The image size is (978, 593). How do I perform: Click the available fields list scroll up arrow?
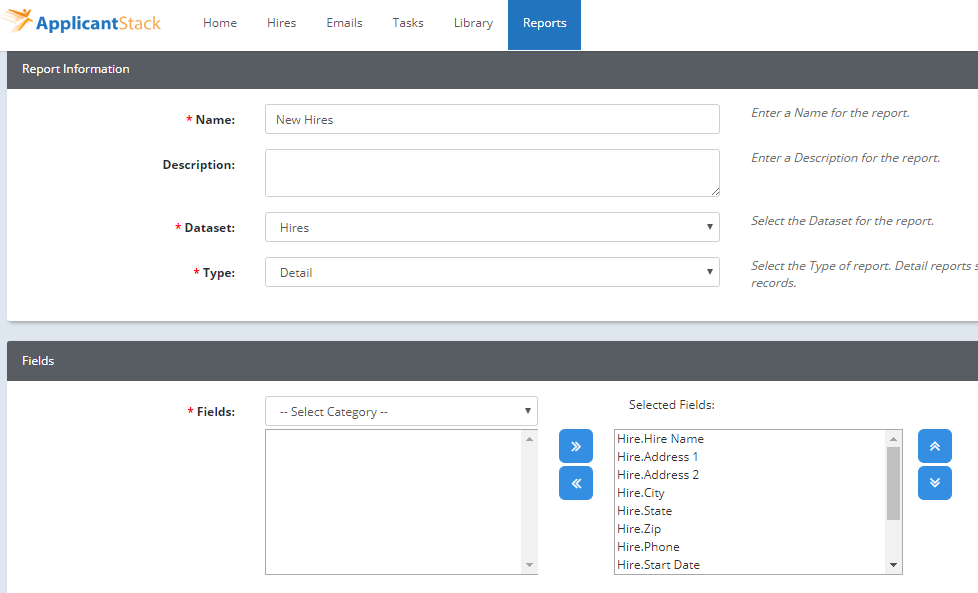[x=529, y=439]
